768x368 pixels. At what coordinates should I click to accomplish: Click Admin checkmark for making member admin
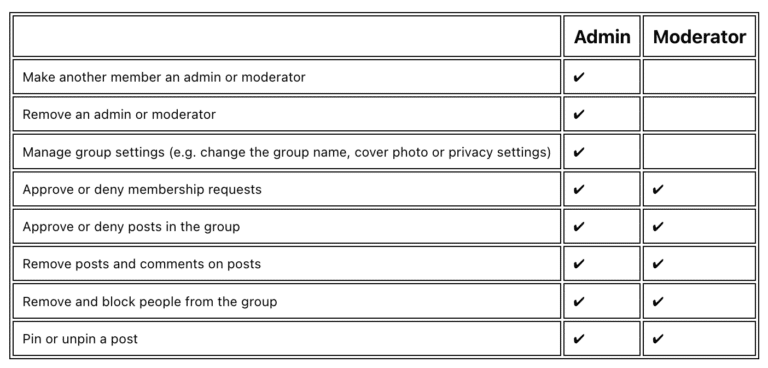pyautogui.click(x=579, y=77)
